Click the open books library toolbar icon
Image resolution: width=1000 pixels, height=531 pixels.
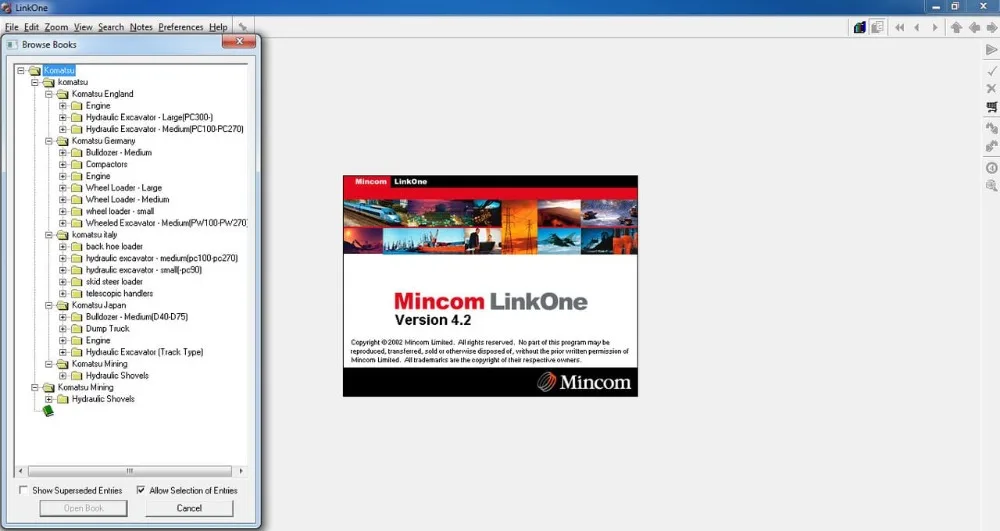(x=860, y=27)
